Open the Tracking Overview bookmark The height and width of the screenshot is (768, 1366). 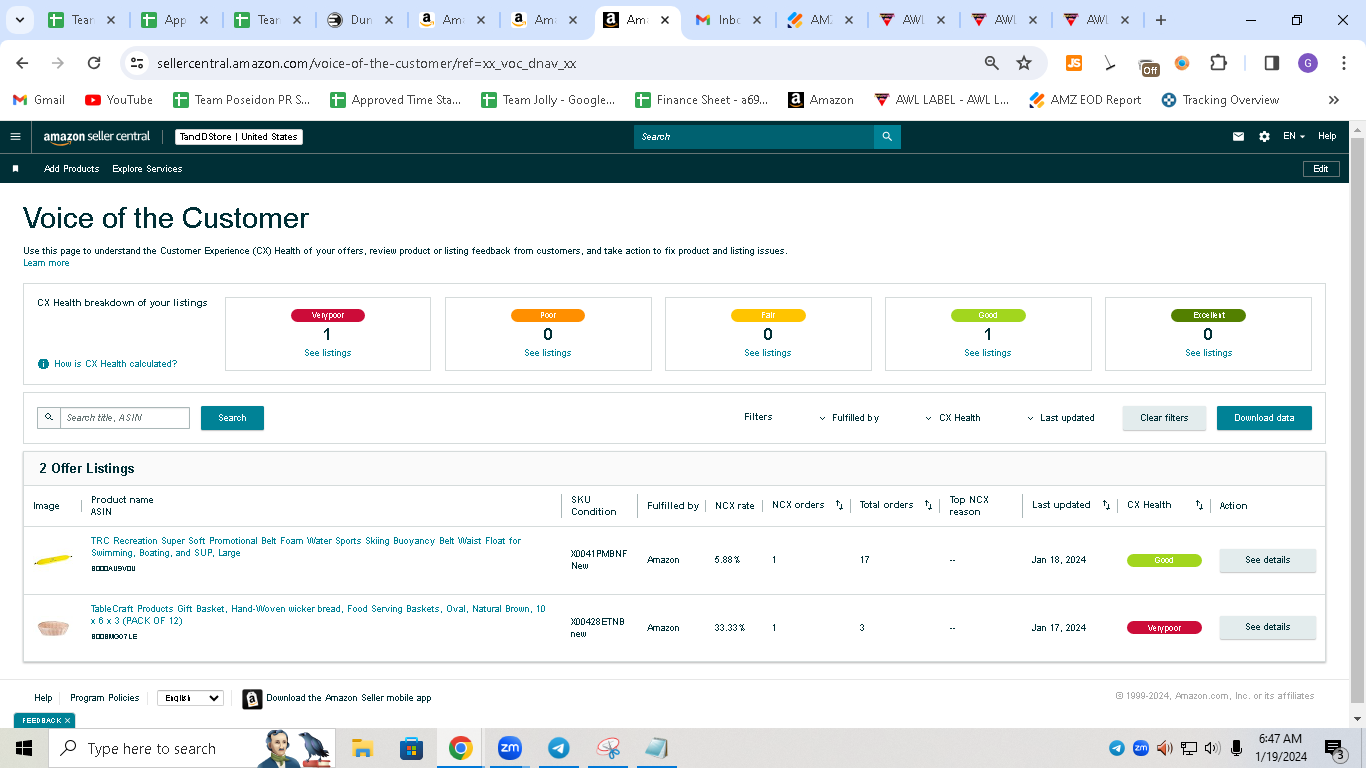1220,100
